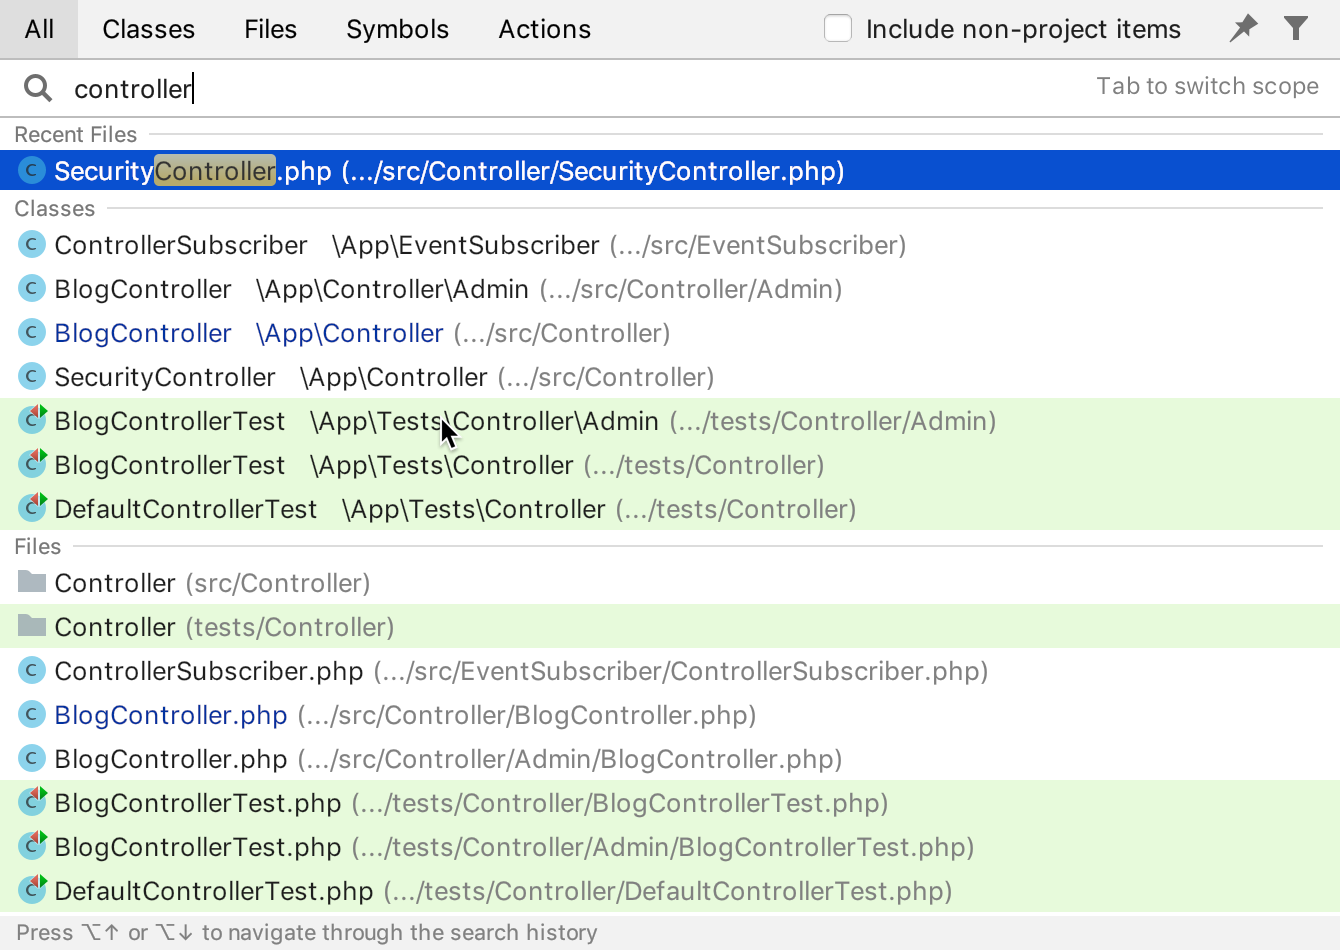The width and height of the screenshot is (1340, 950).
Task: Switch to the Actions tab
Action: coord(544,29)
